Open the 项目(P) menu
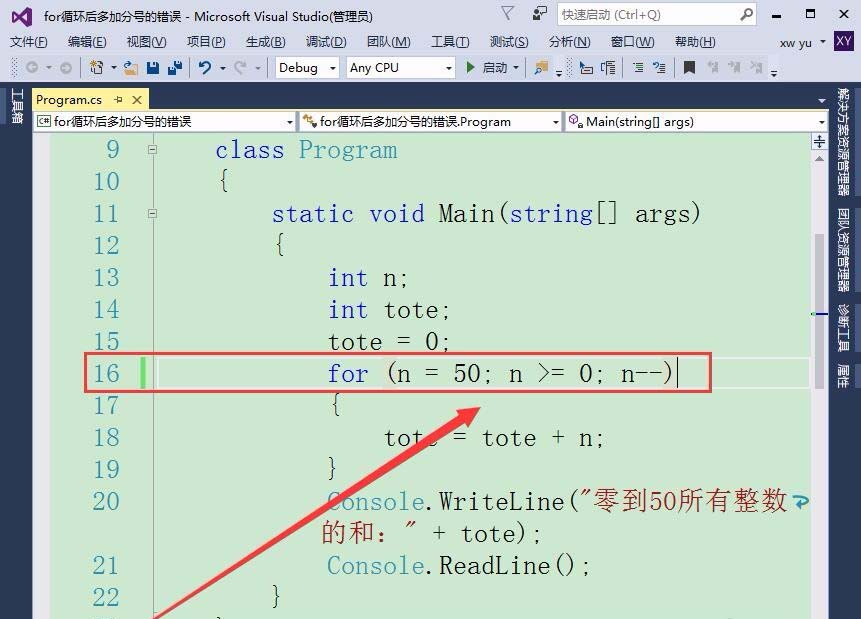Screen dimensions: 861x619 click(206, 42)
